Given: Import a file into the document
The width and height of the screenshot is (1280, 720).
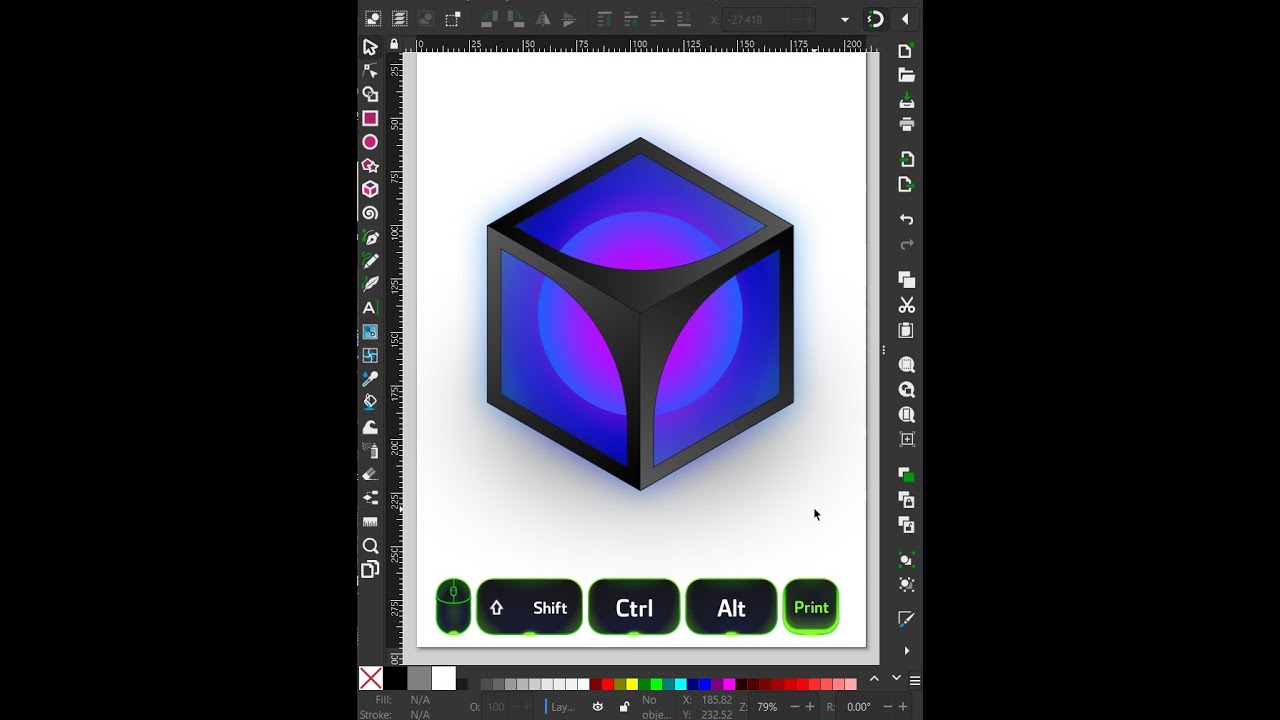Looking at the screenshot, I should click(x=906, y=159).
